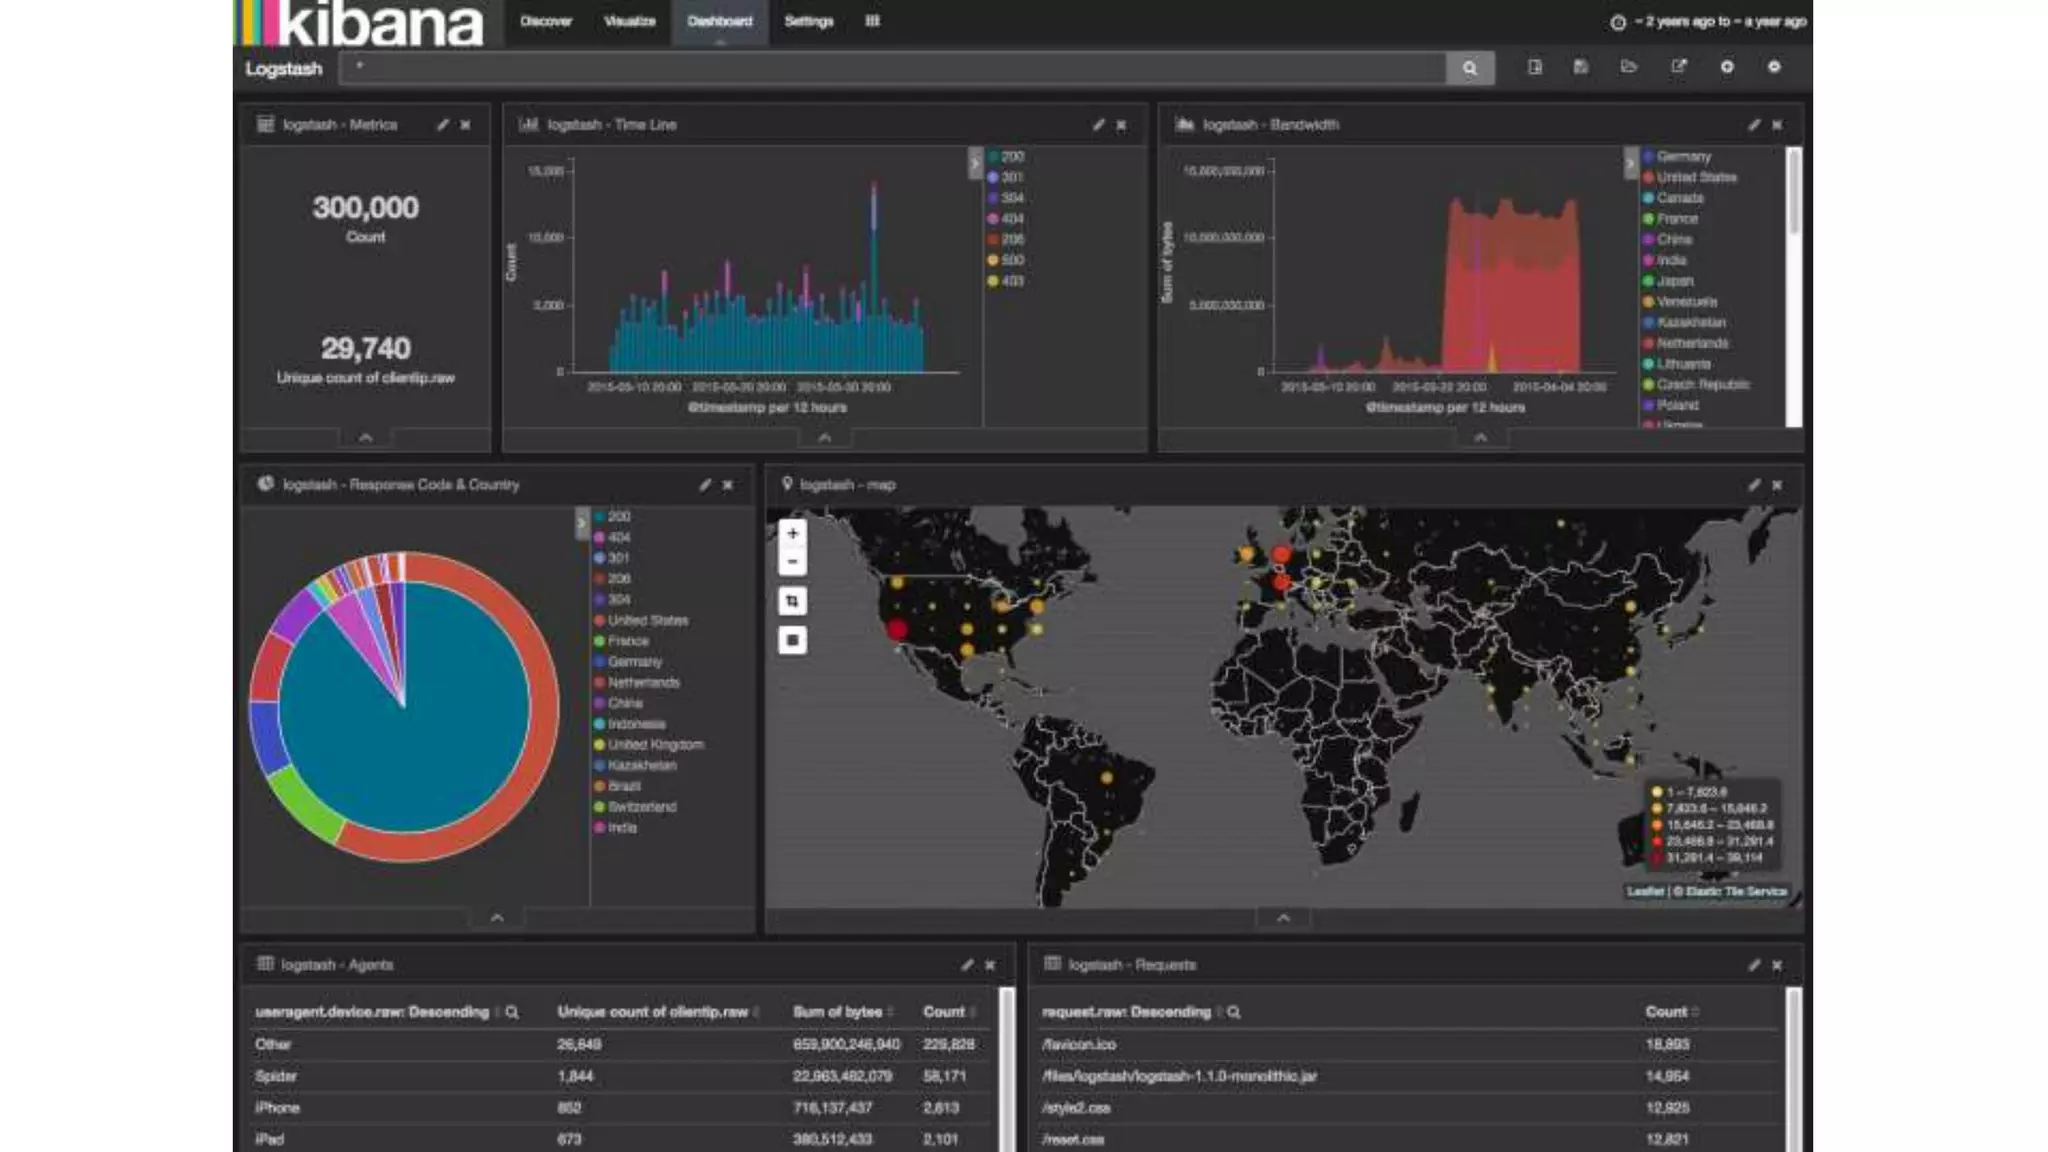
Task: Toggle Germany series in Bandwidth legend
Action: click(x=1683, y=156)
